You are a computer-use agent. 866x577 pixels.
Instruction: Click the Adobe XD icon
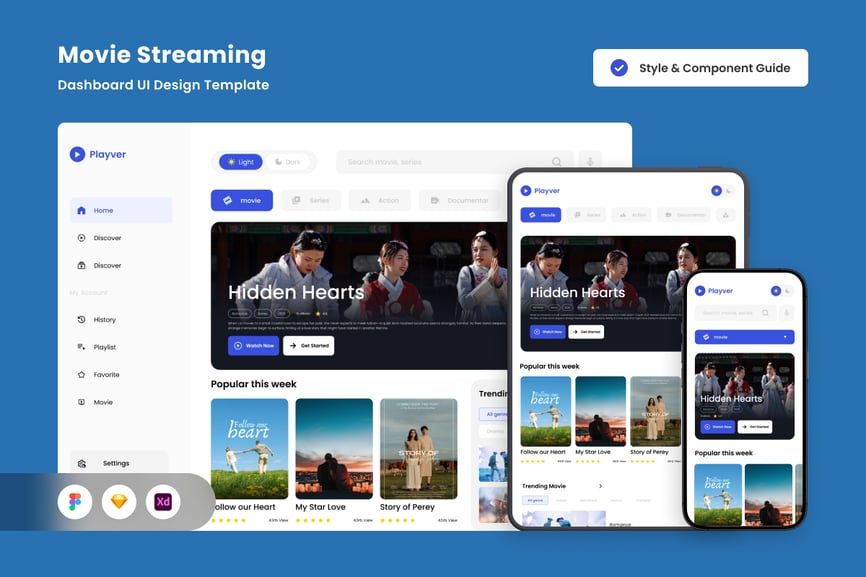click(163, 502)
